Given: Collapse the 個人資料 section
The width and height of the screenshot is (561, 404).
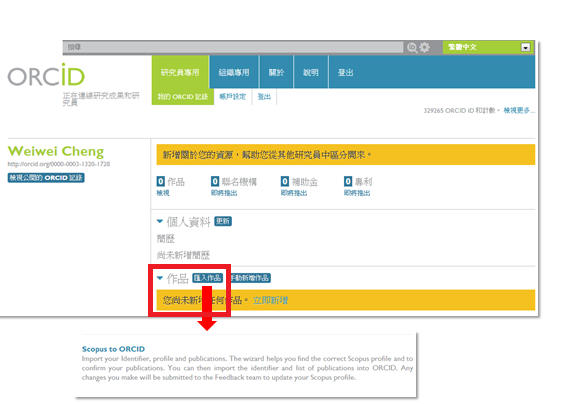Looking at the screenshot, I should [x=160, y=222].
